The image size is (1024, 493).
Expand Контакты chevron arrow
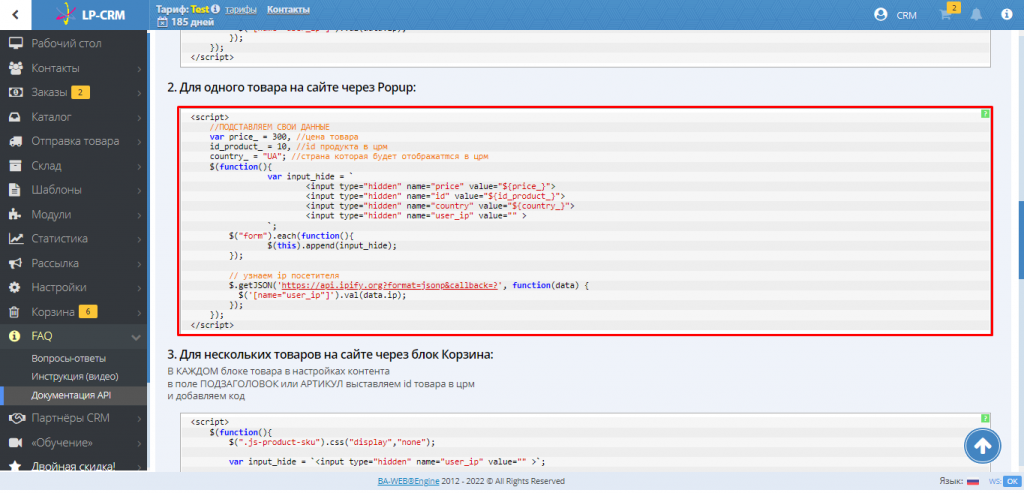click(x=139, y=69)
